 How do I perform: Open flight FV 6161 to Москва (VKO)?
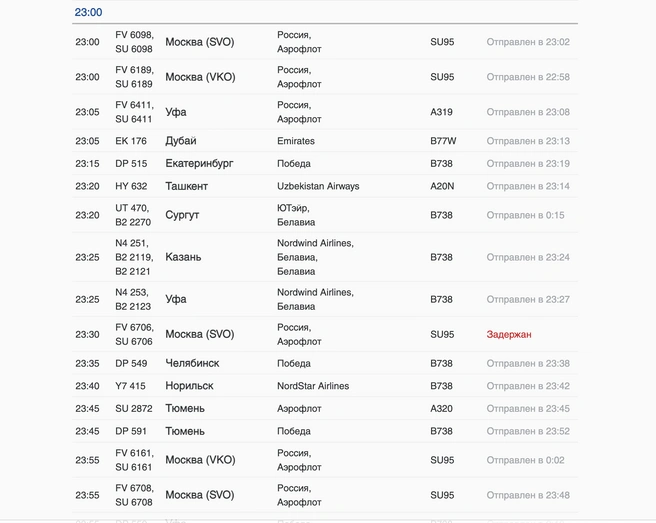[325, 460]
